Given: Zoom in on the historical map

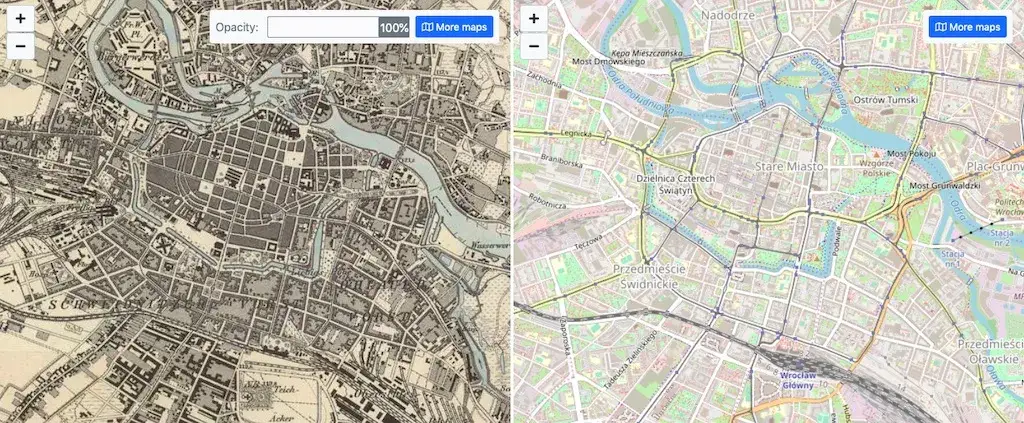Looking at the screenshot, I should (20, 18).
